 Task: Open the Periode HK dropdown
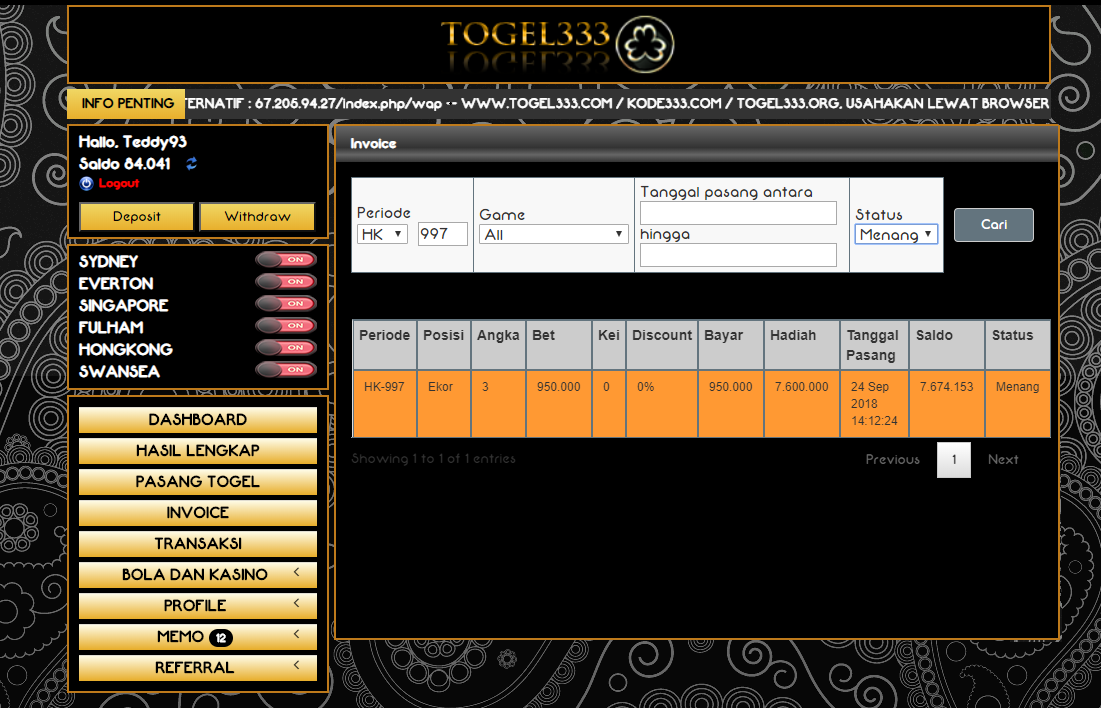(382, 234)
